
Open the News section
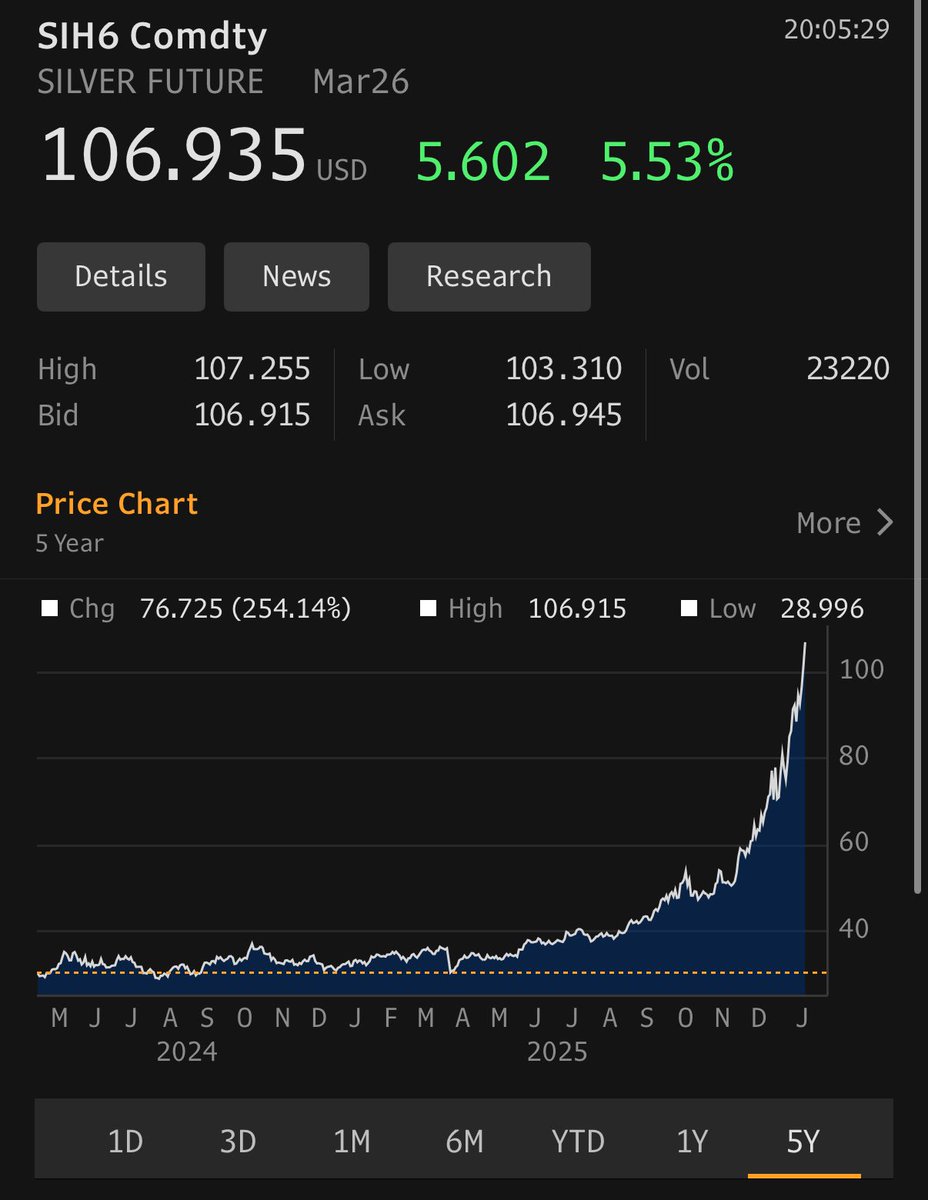coord(296,276)
